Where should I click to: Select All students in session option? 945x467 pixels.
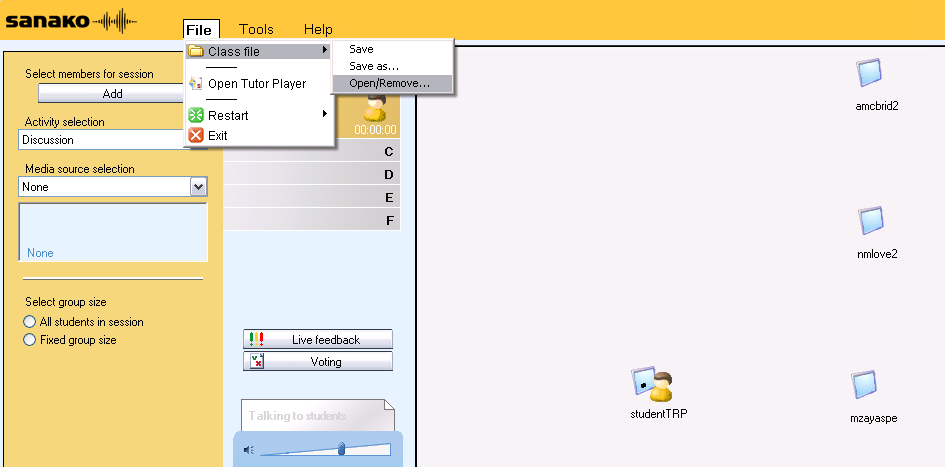30,322
